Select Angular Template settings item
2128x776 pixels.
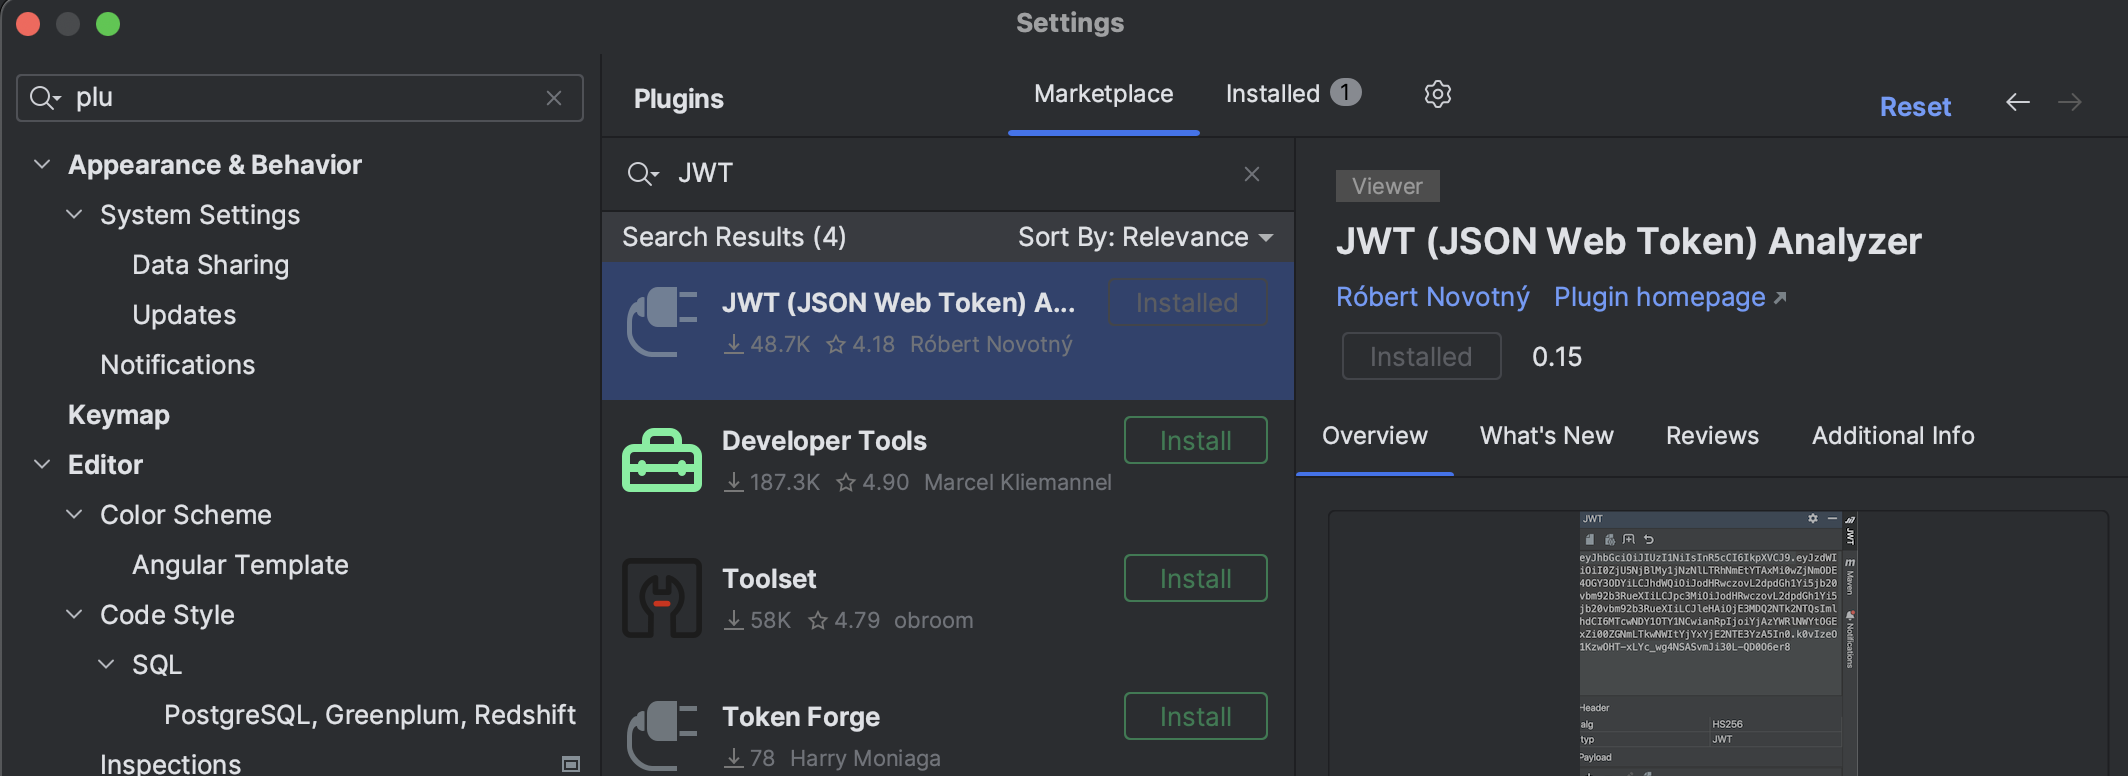pyautogui.click(x=240, y=564)
